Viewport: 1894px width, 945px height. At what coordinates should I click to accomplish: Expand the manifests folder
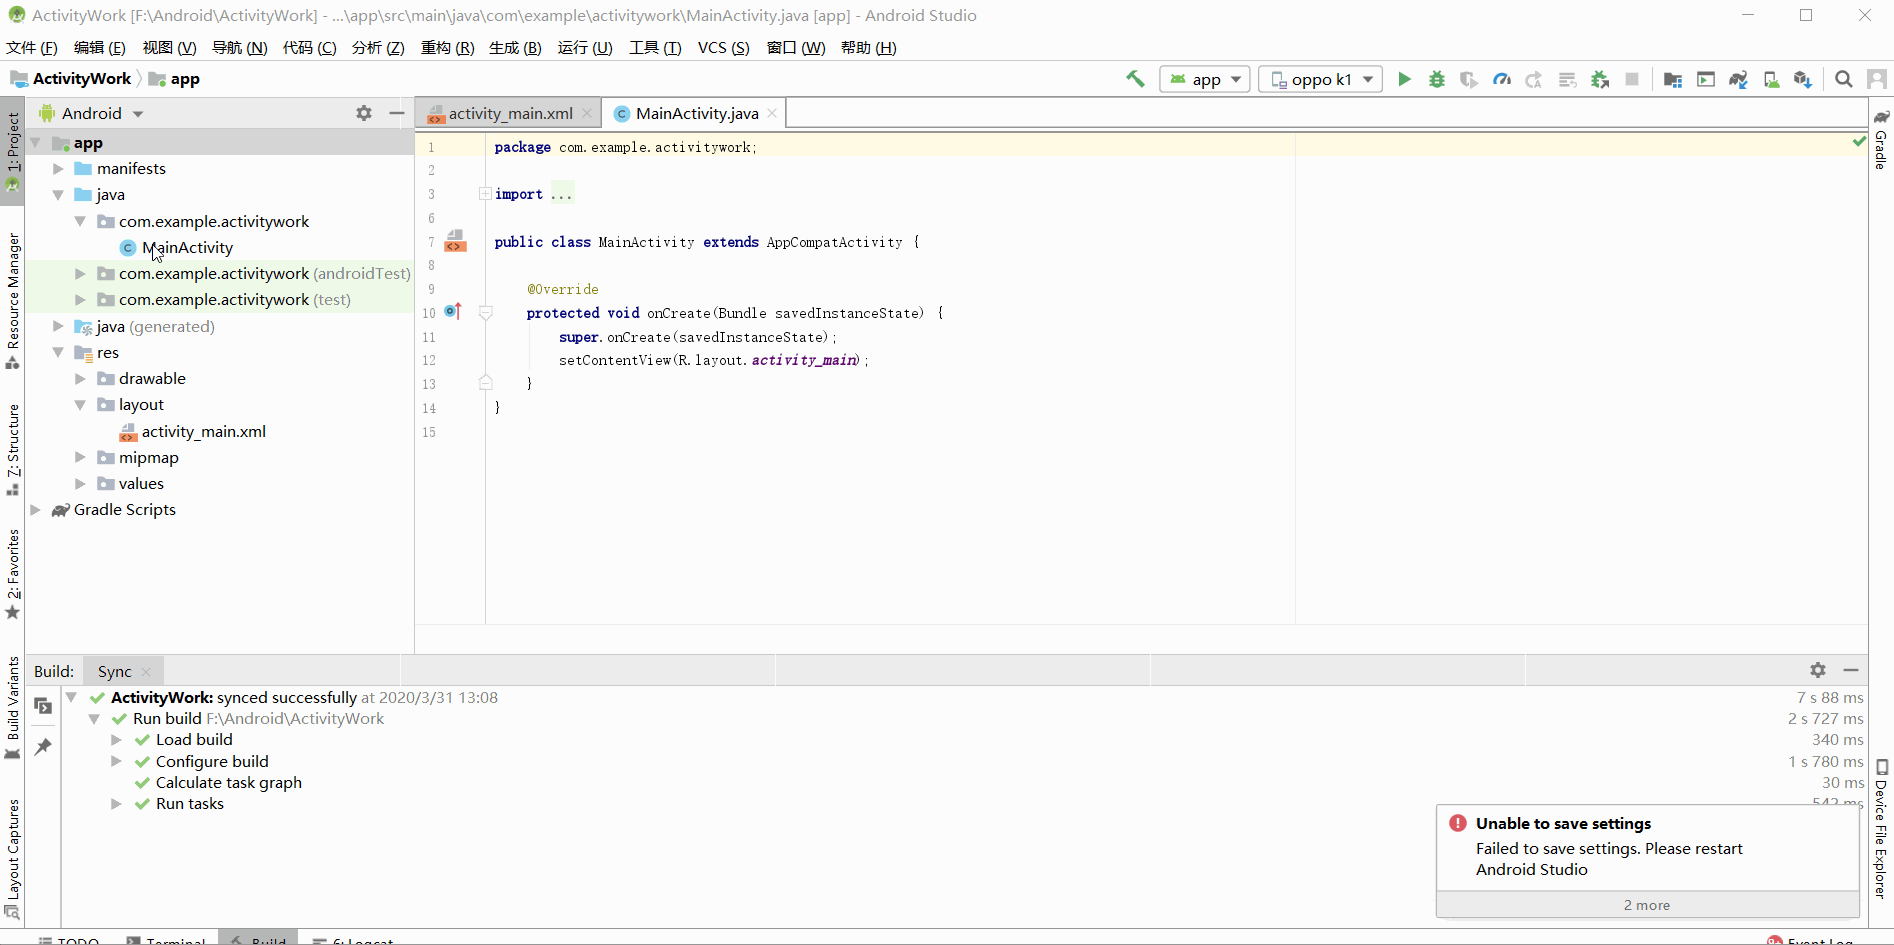(58, 168)
